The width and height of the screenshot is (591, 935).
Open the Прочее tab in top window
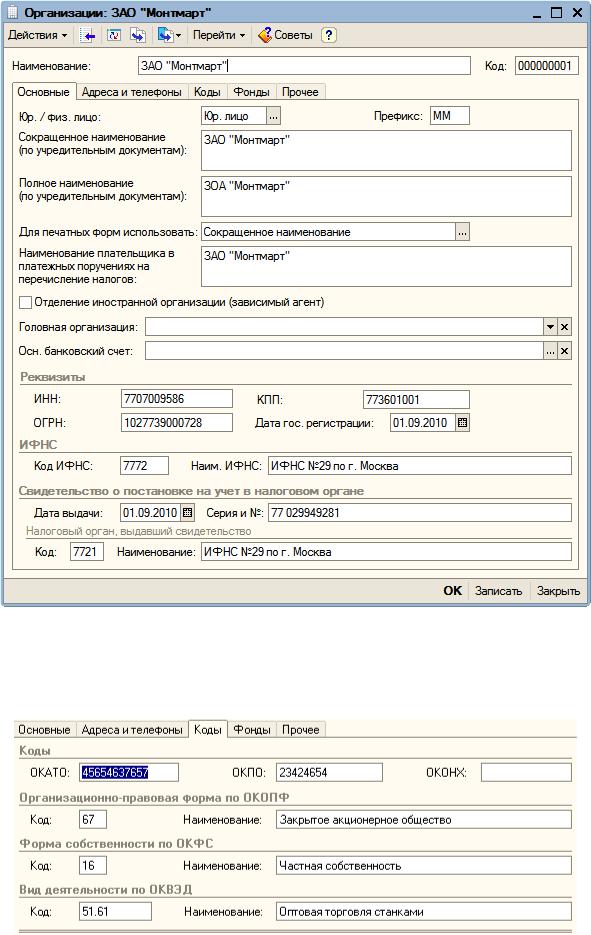pyautogui.click(x=300, y=92)
